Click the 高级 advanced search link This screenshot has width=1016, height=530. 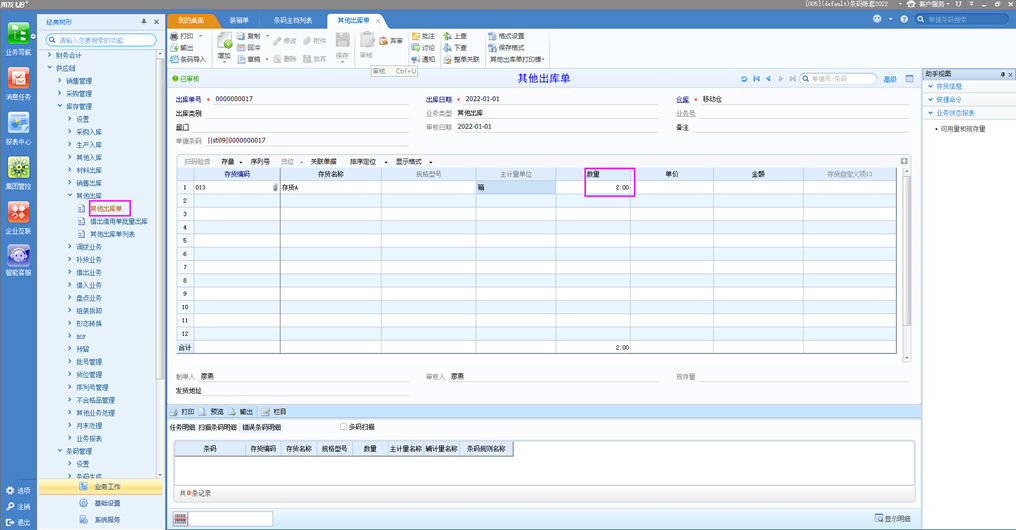(890, 79)
